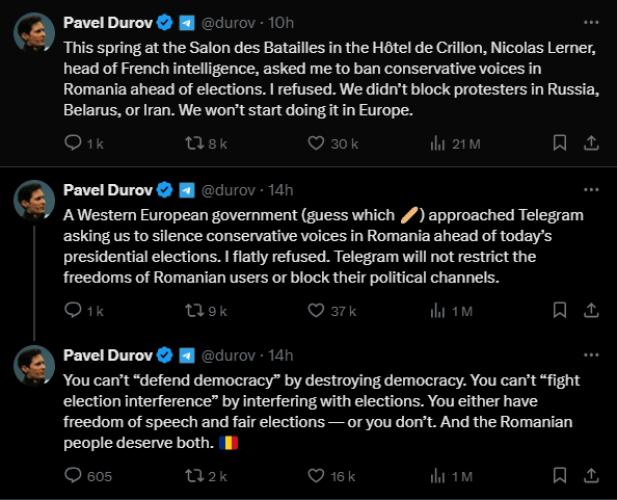The height and width of the screenshot is (500, 617).
Task: Open Pavel Durov's avatar on middle tweet
Action: (x=34, y=200)
